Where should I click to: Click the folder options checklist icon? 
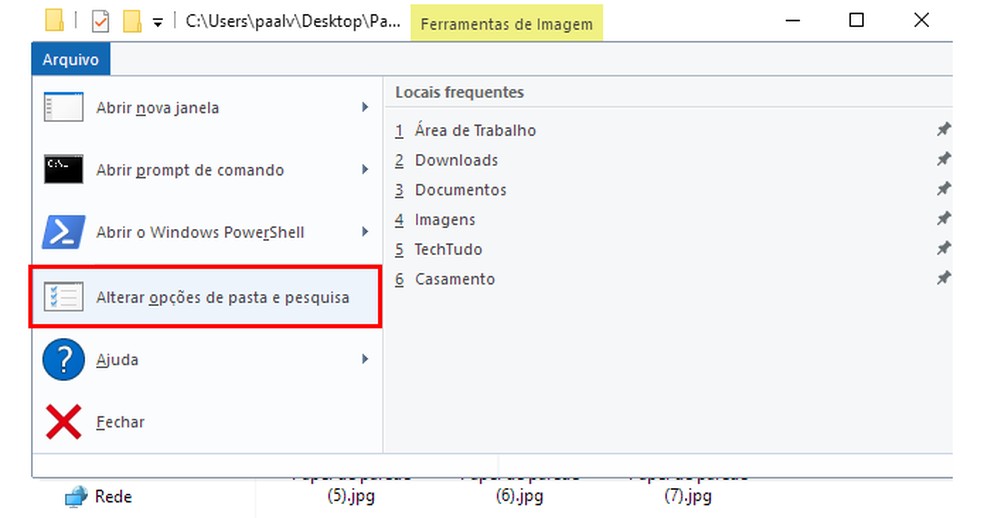pyautogui.click(x=63, y=296)
